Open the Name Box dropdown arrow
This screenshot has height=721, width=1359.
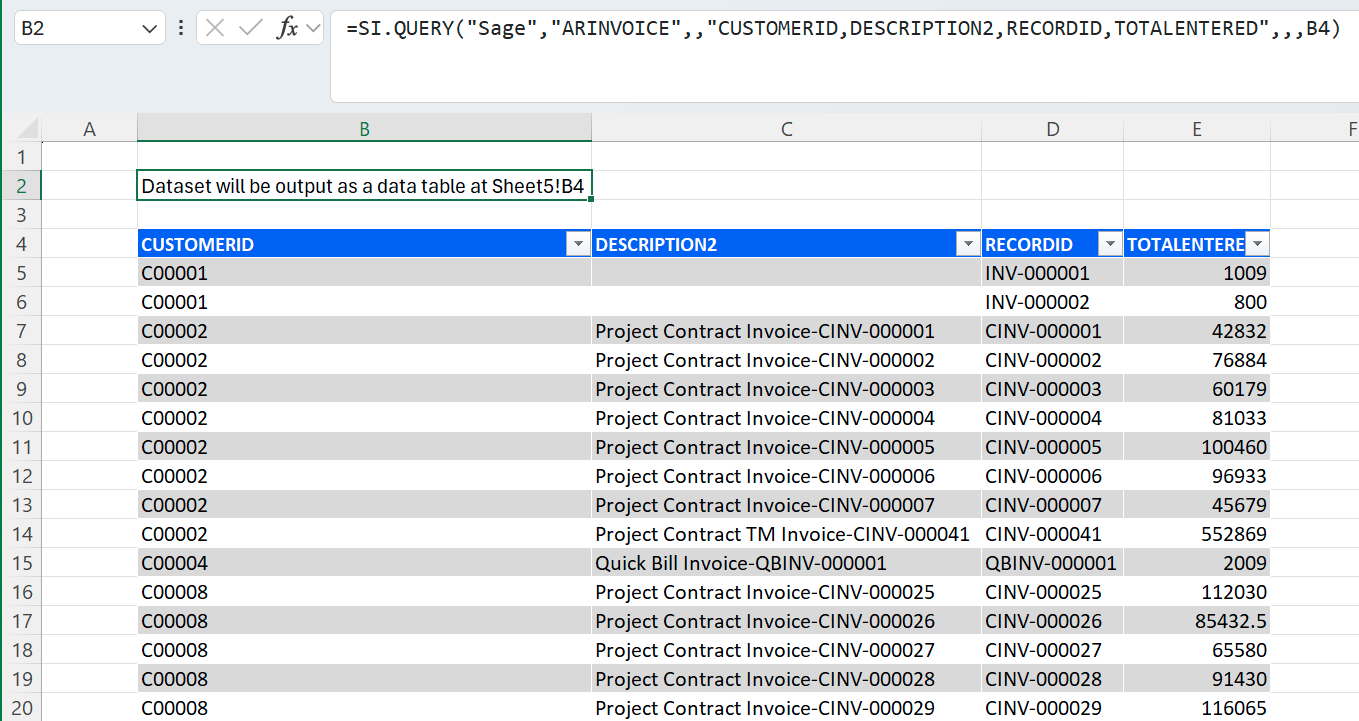point(150,29)
